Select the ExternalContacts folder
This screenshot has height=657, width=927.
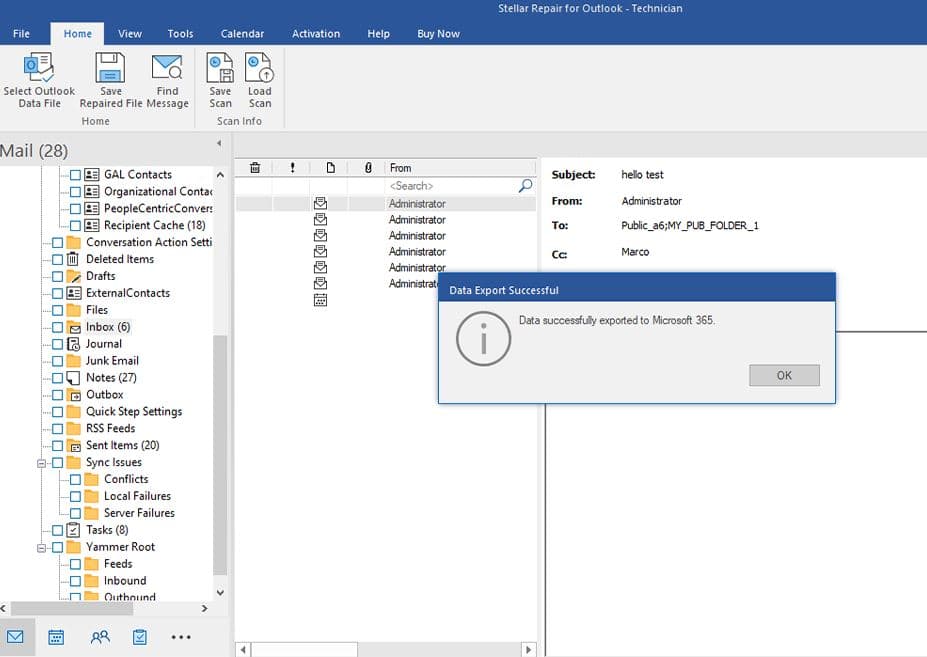pyautogui.click(x=128, y=293)
